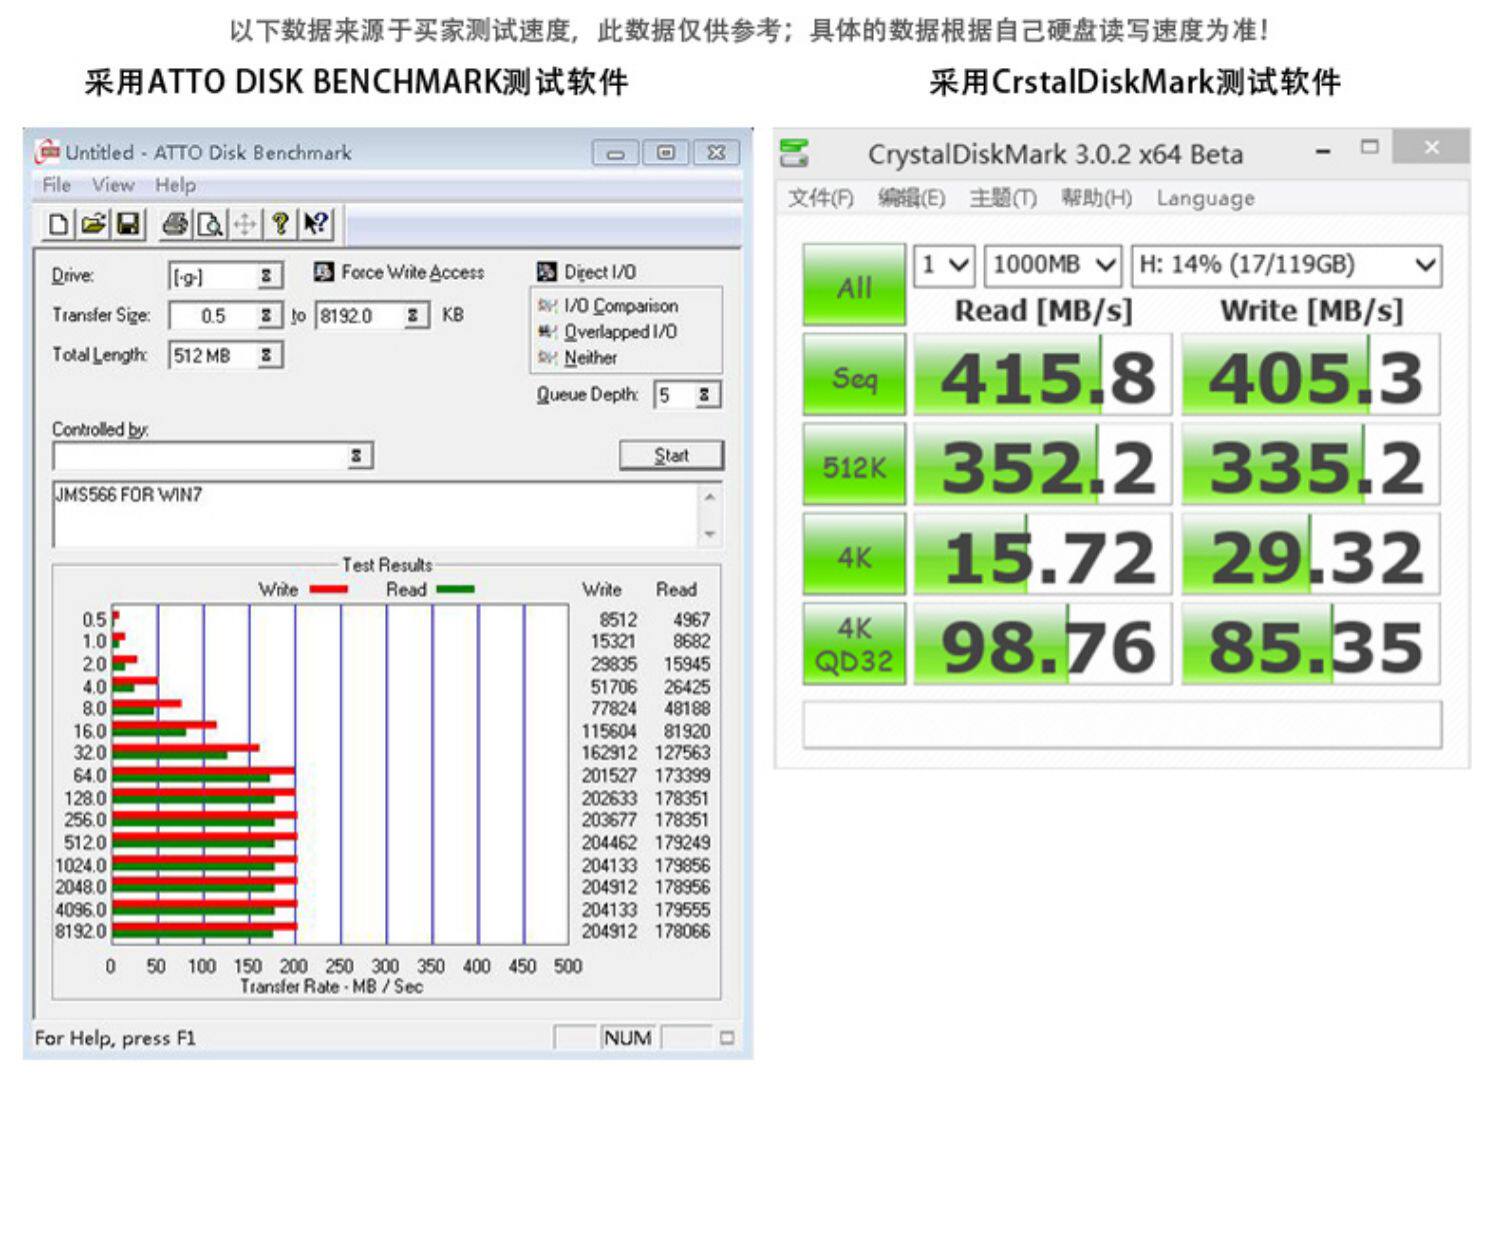Screen dimensions: 1500x1260
Task: Click the empty comment field in CrystalDiskMark
Action: pyautogui.click(x=1122, y=724)
